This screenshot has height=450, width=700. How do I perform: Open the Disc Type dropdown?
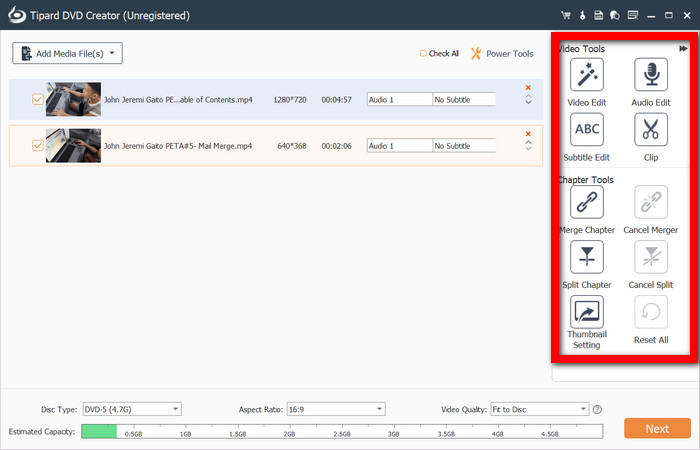[132, 409]
